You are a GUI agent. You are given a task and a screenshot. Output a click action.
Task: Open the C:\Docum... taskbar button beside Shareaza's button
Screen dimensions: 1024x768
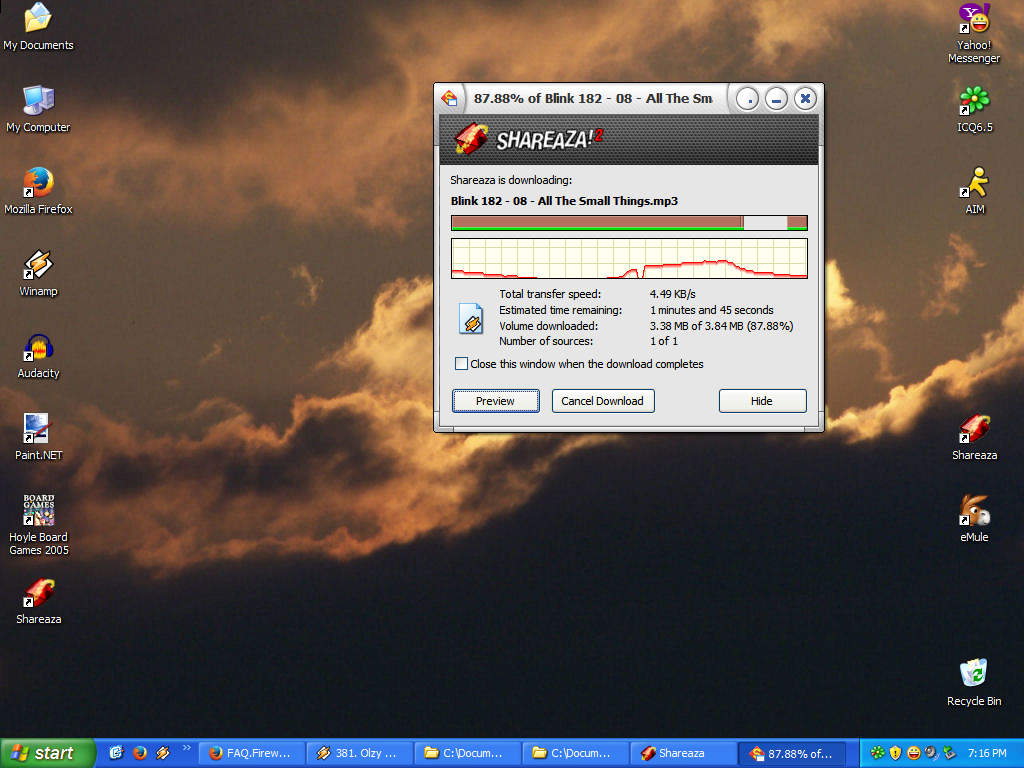click(x=575, y=753)
